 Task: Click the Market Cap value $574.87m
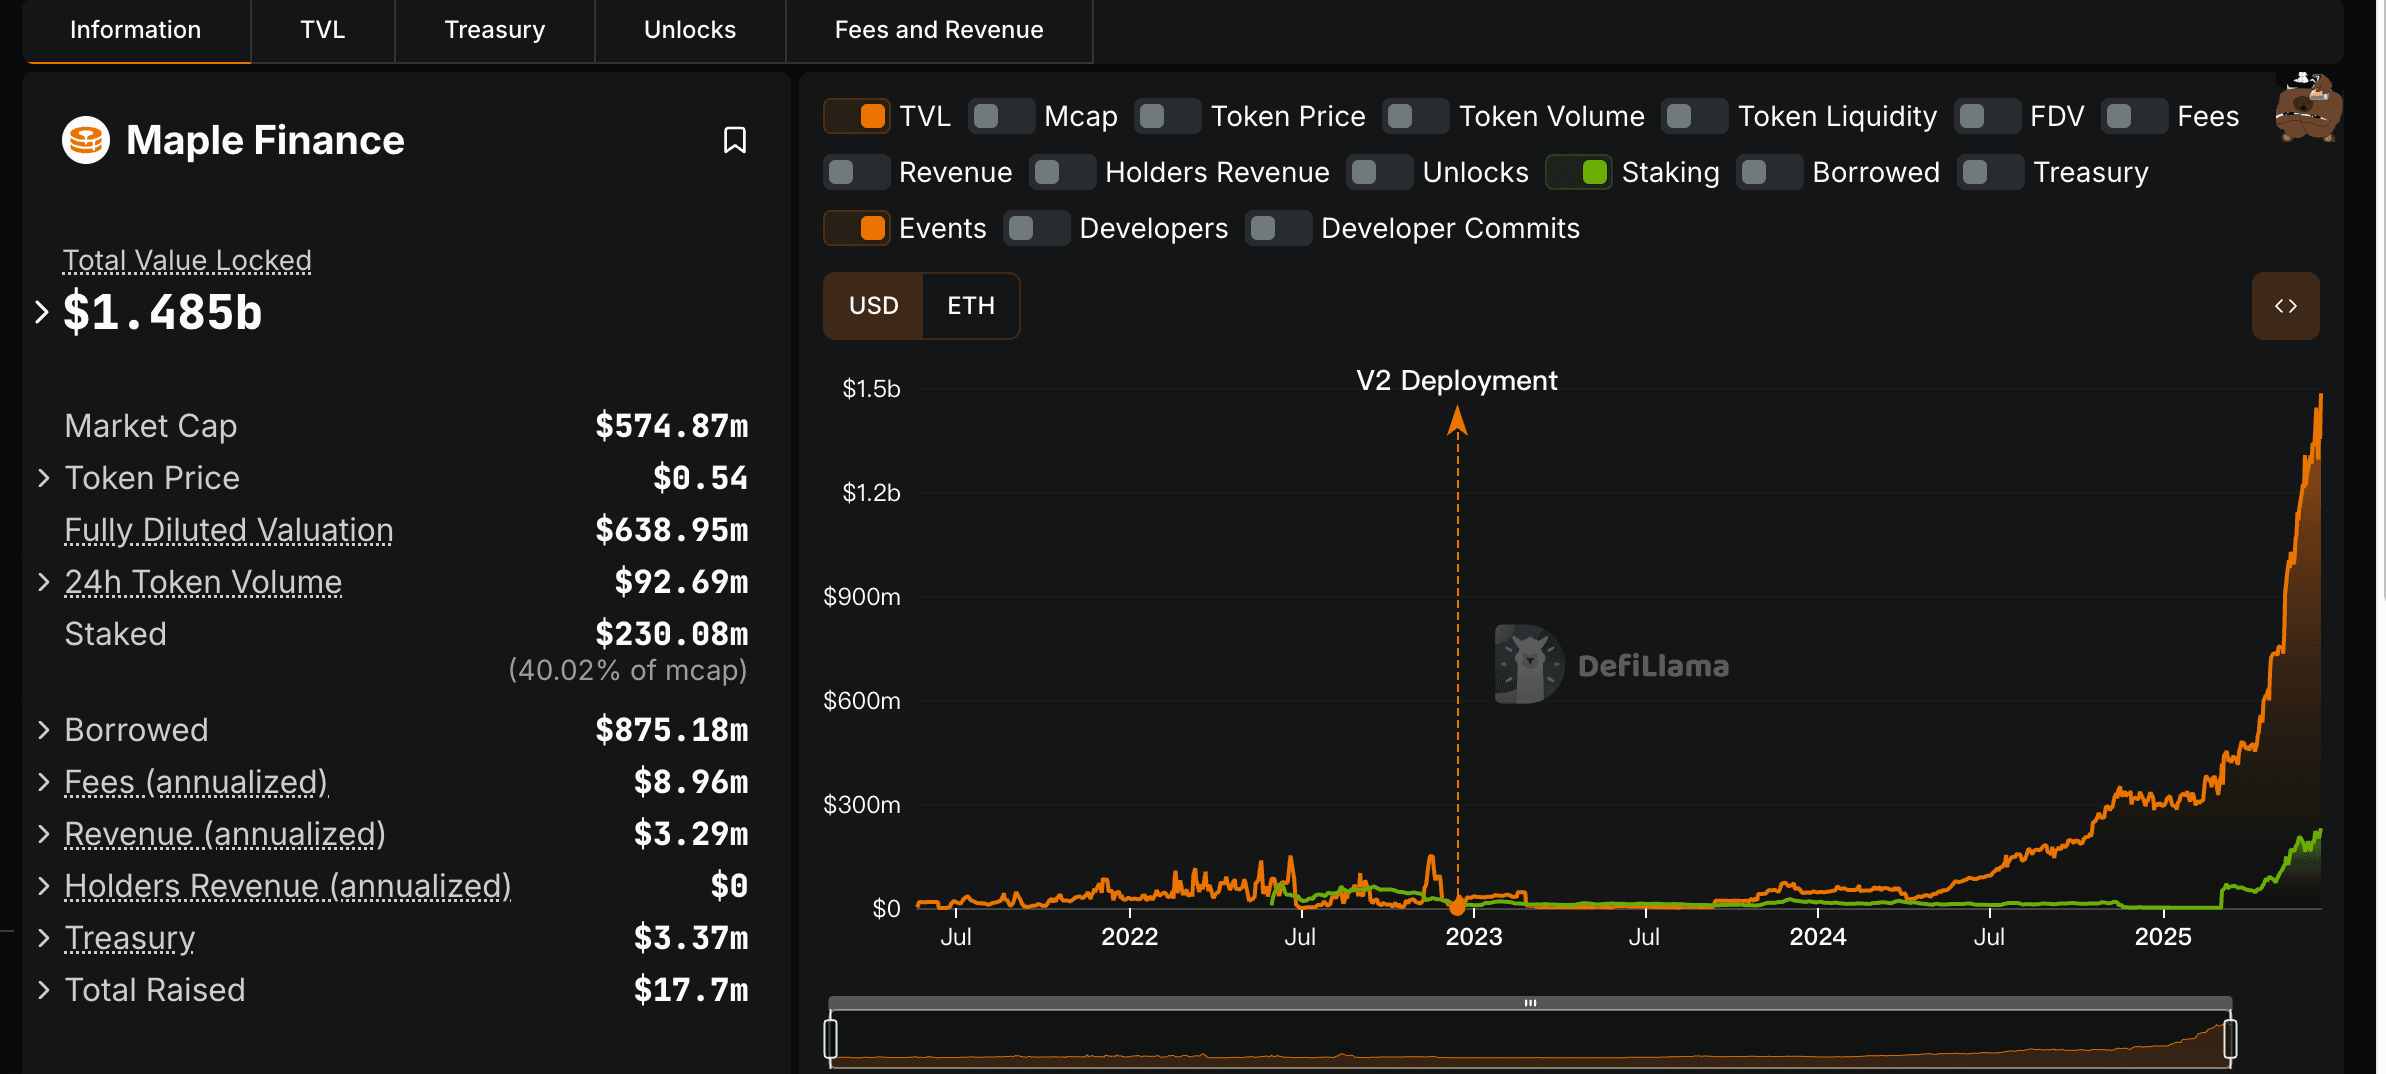click(671, 426)
